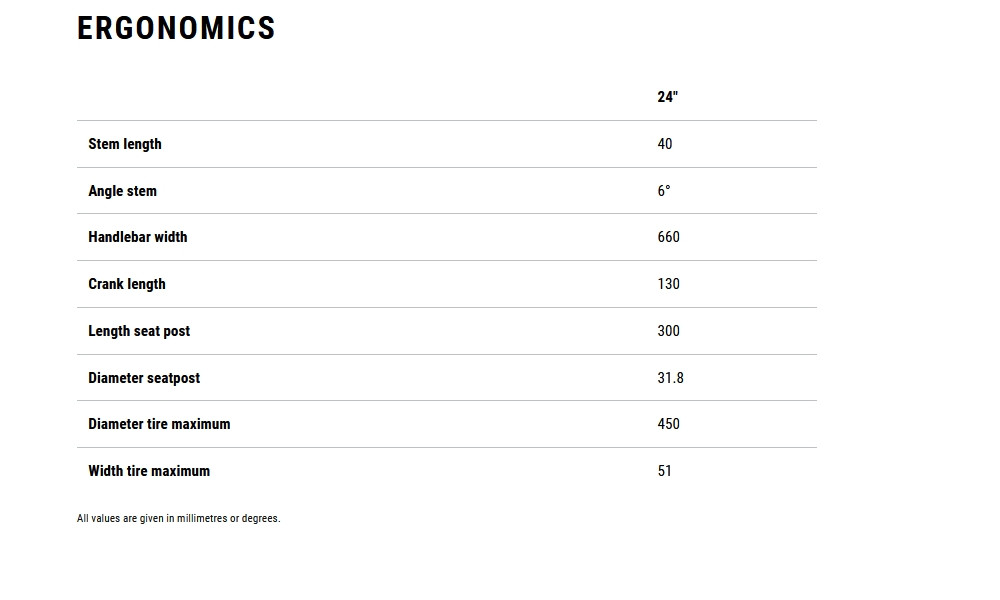This screenshot has width=1000, height=600.
Task: Click the Angle stem row label
Action: (122, 191)
